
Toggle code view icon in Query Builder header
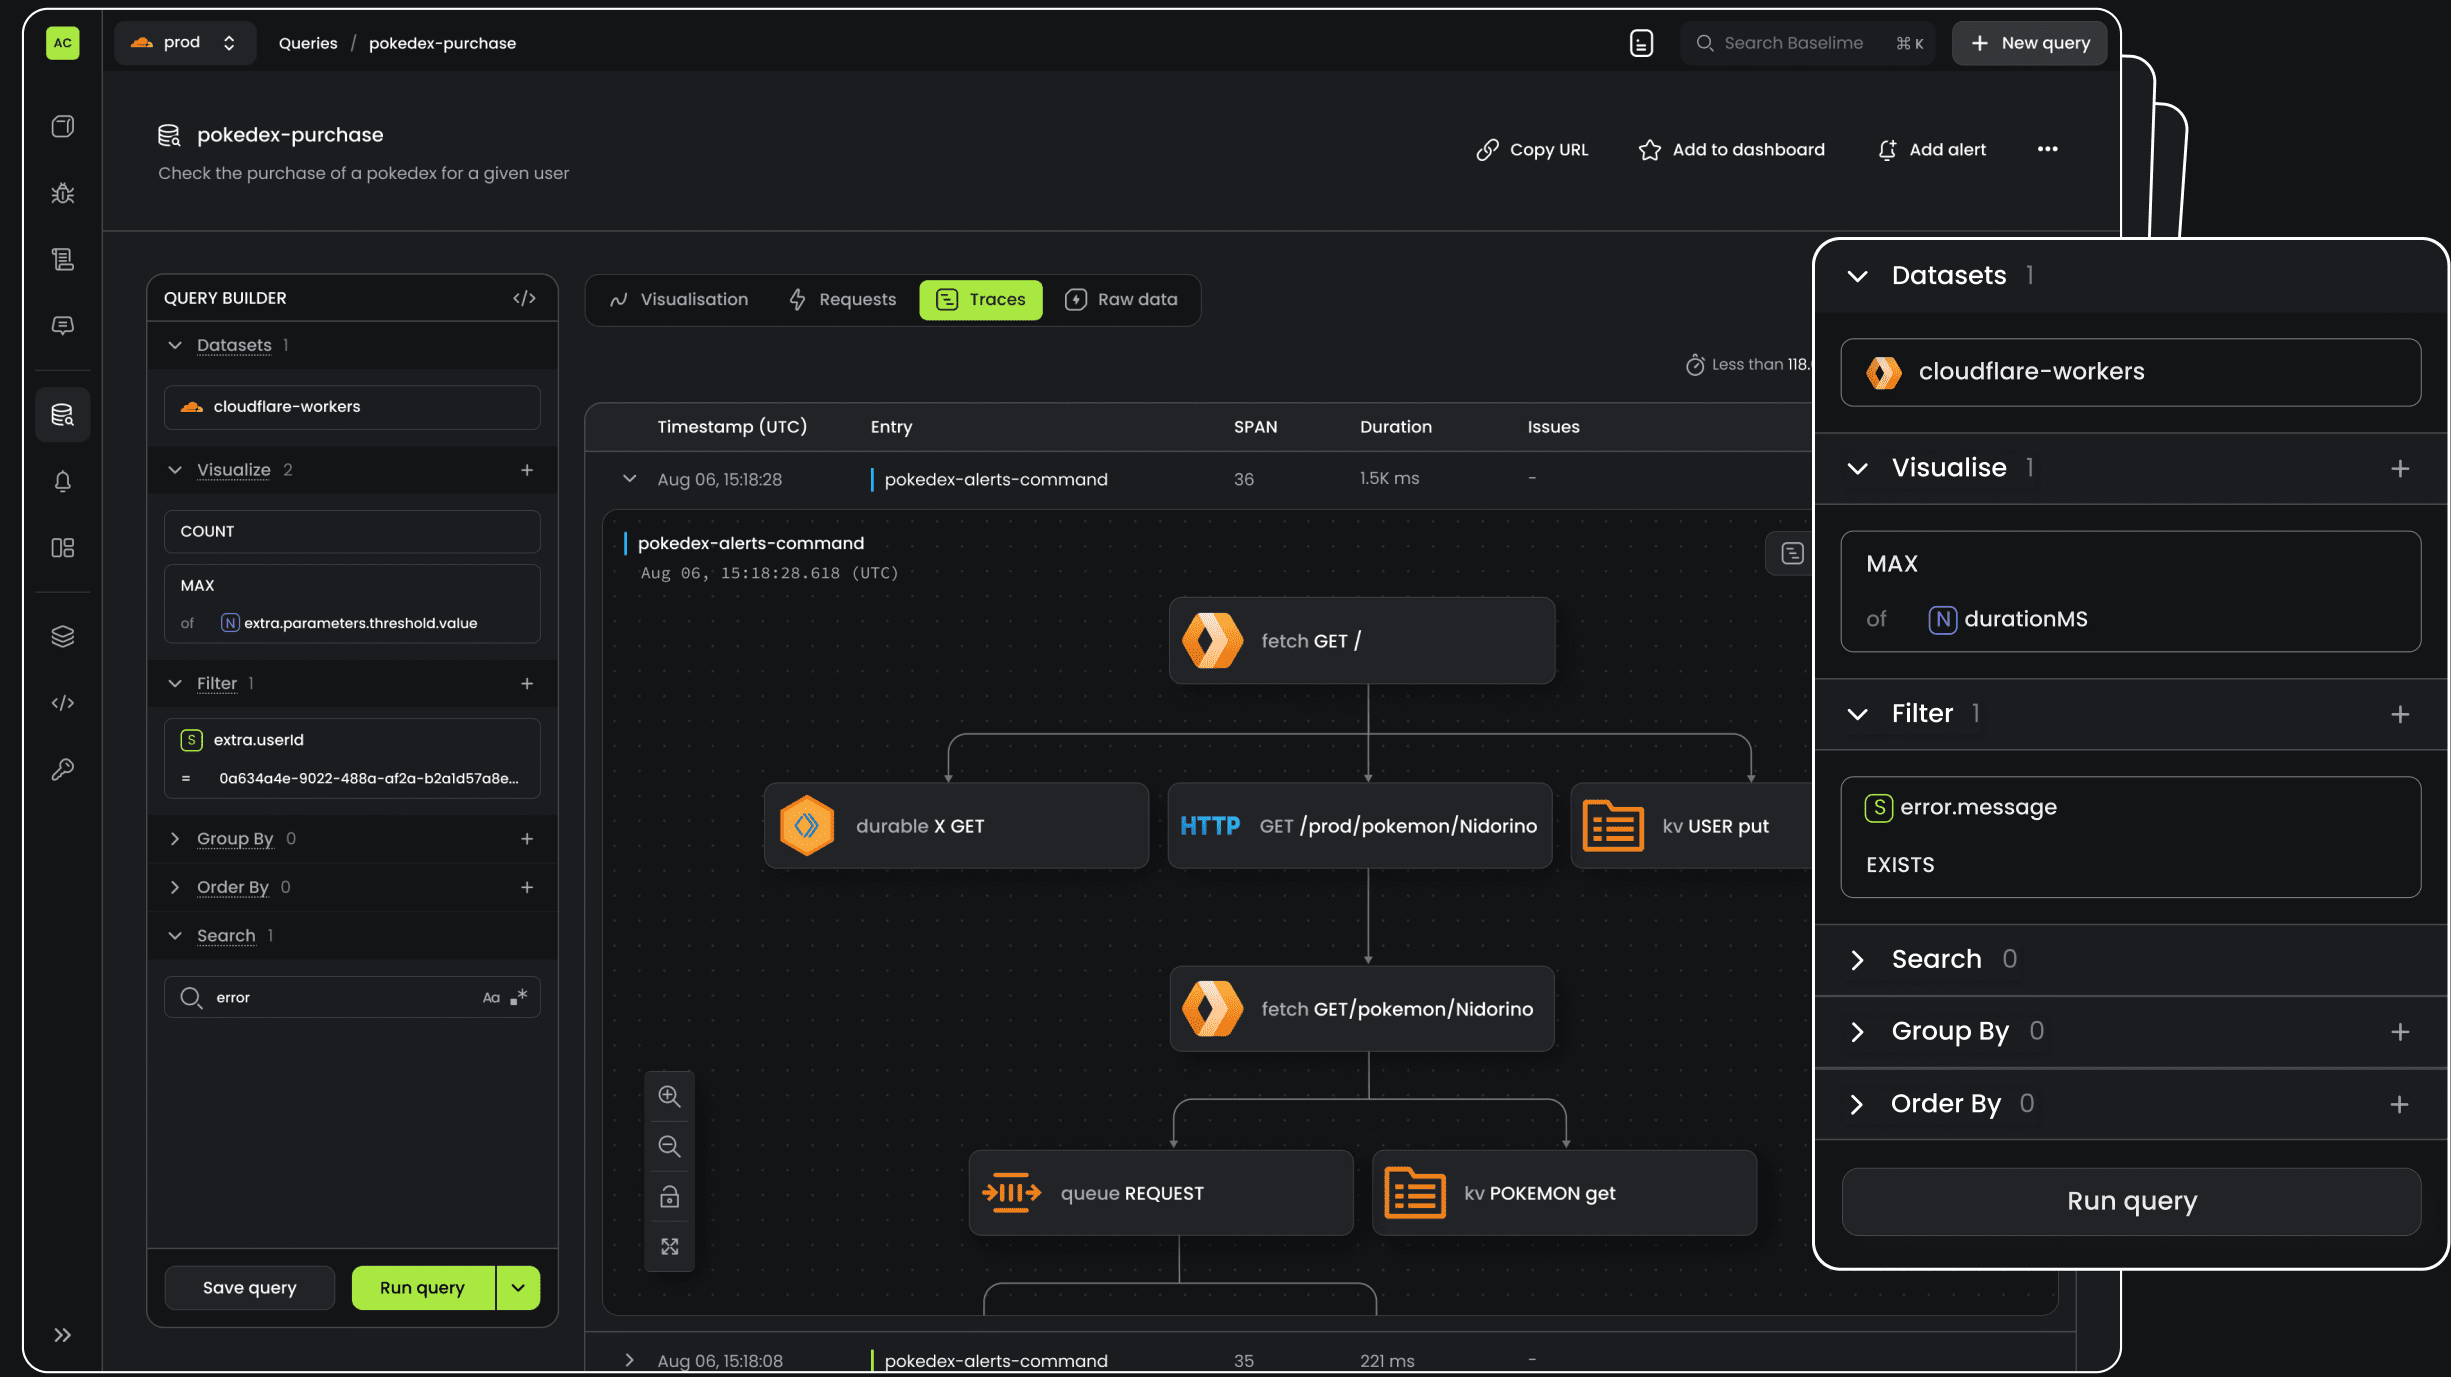click(524, 298)
